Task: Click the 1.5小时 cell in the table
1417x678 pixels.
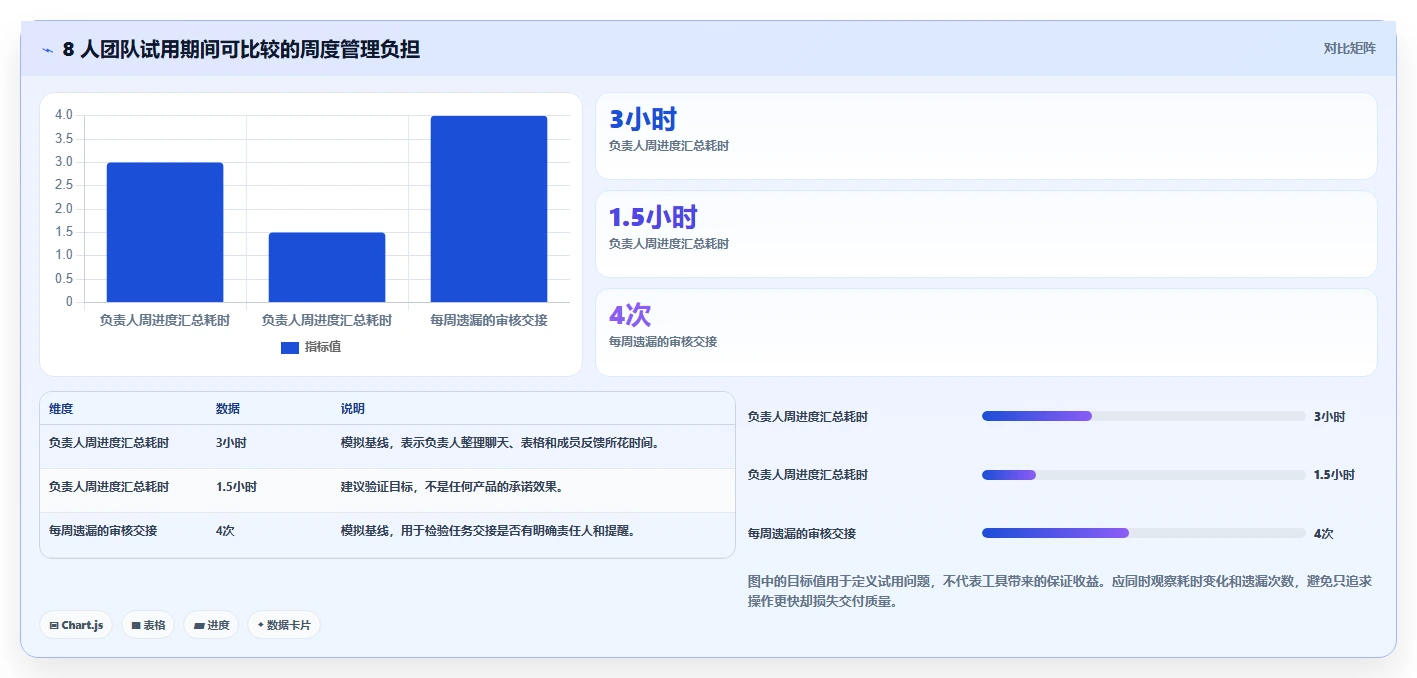Action: (236, 487)
